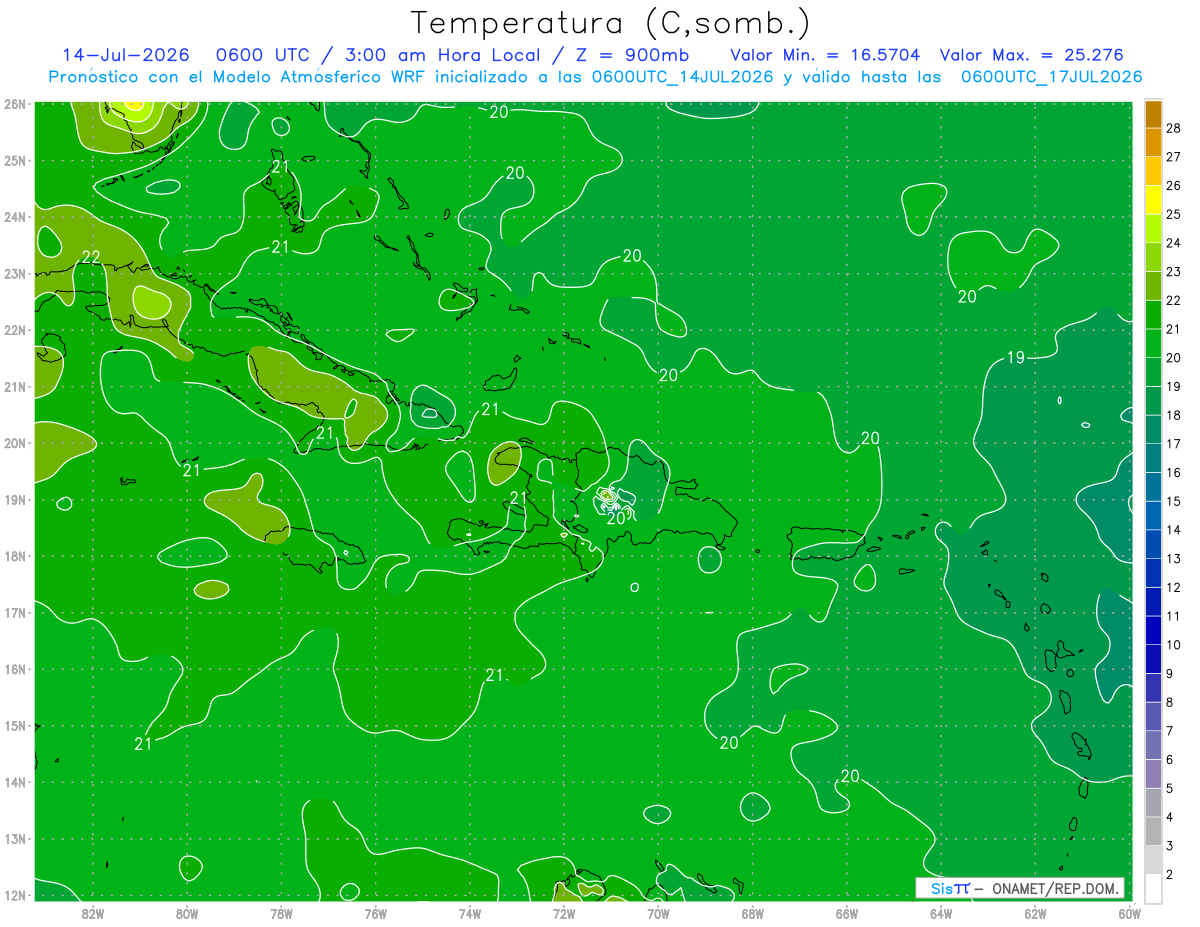
Task: Click the "26N" latitude label
Action: 15,103
